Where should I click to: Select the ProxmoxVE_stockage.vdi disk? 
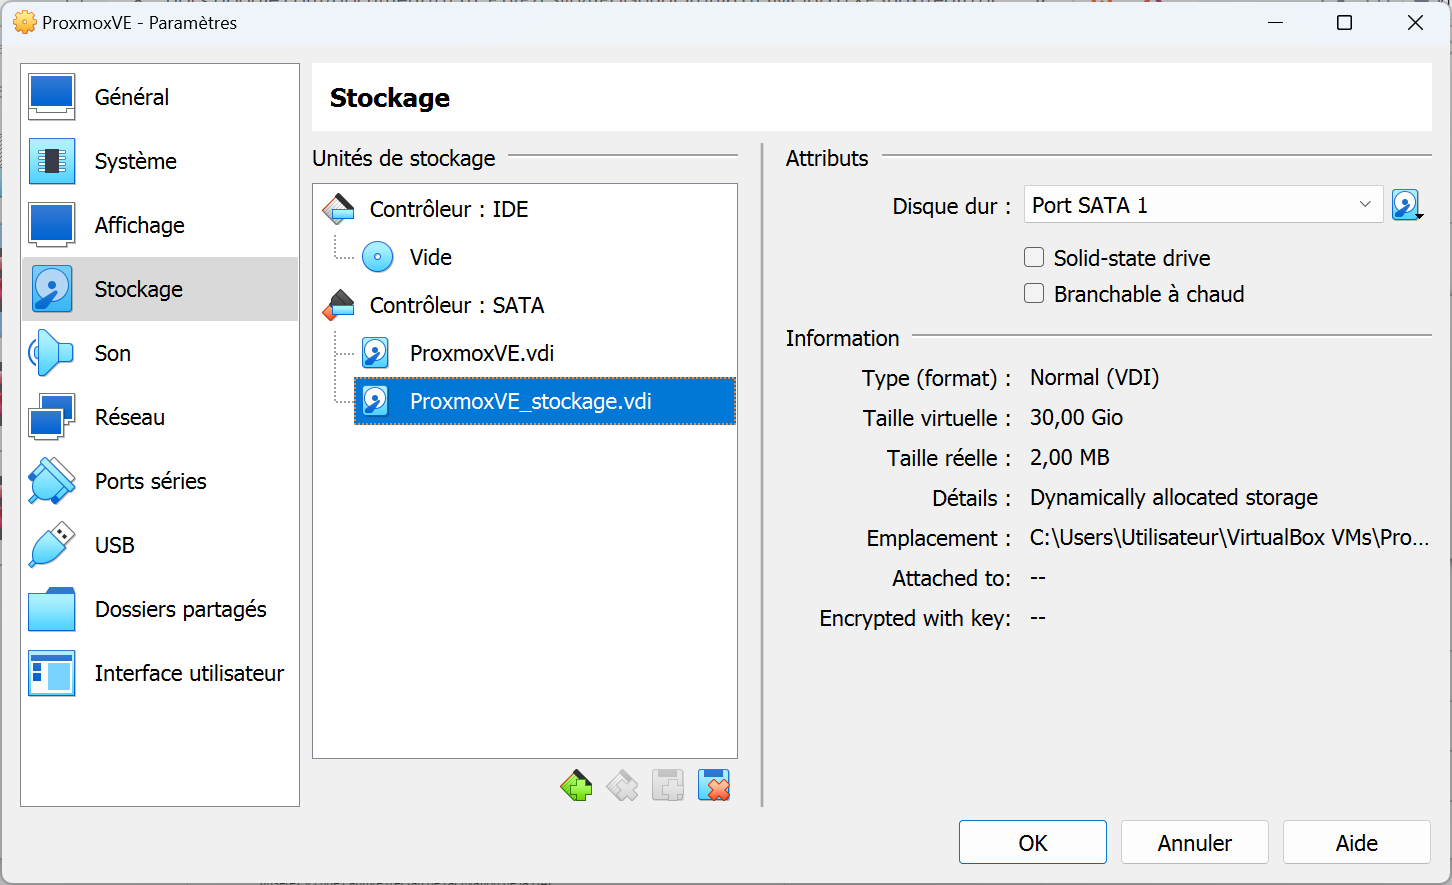[545, 401]
